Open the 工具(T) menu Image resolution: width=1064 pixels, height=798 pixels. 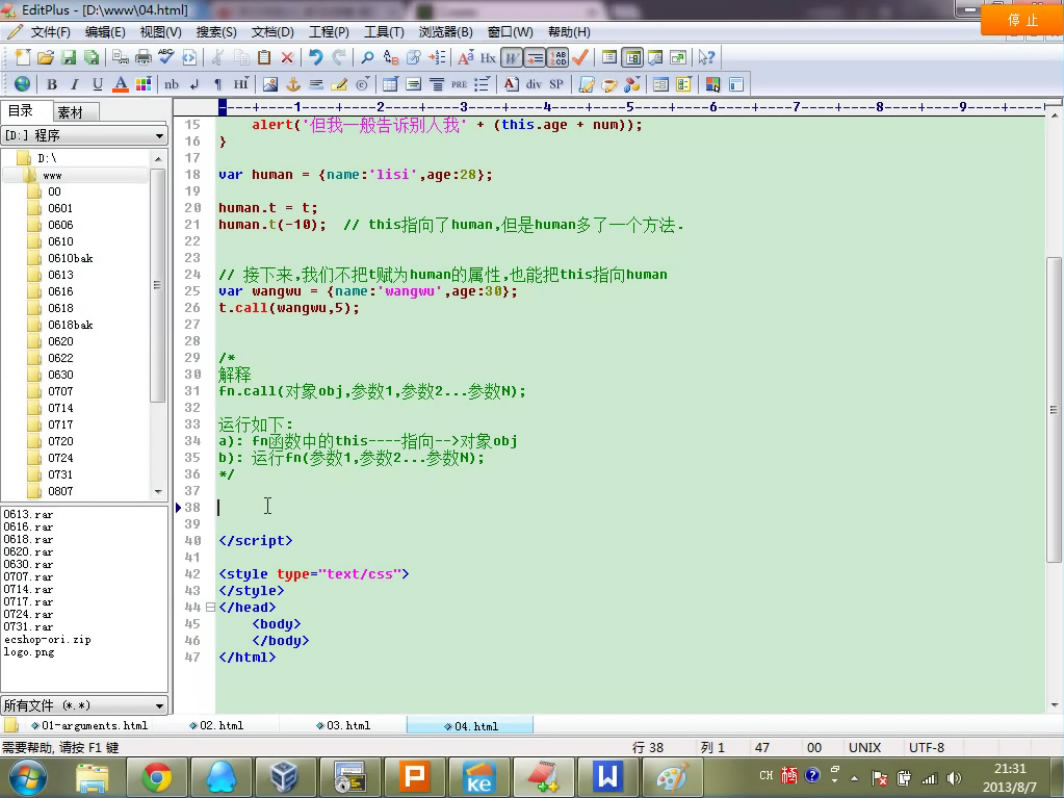(384, 32)
